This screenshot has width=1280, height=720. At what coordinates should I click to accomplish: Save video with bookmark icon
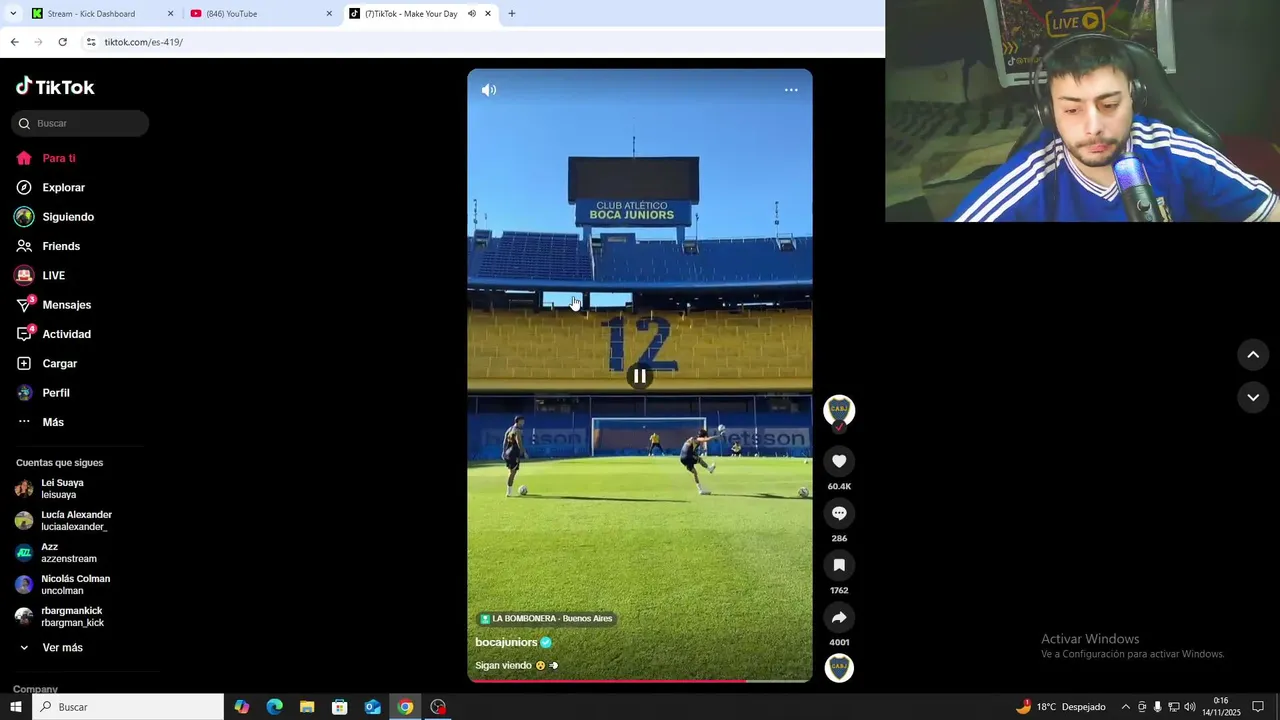click(x=839, y=565)
